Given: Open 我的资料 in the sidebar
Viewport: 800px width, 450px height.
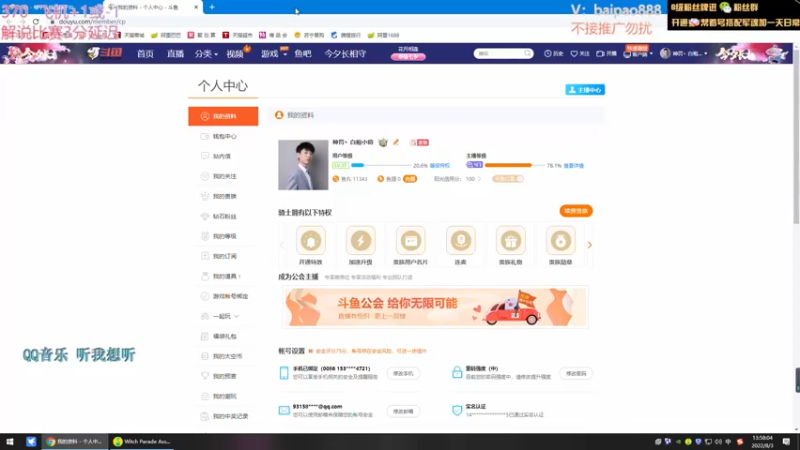Looking at the screenshot, I should [223, 116].
